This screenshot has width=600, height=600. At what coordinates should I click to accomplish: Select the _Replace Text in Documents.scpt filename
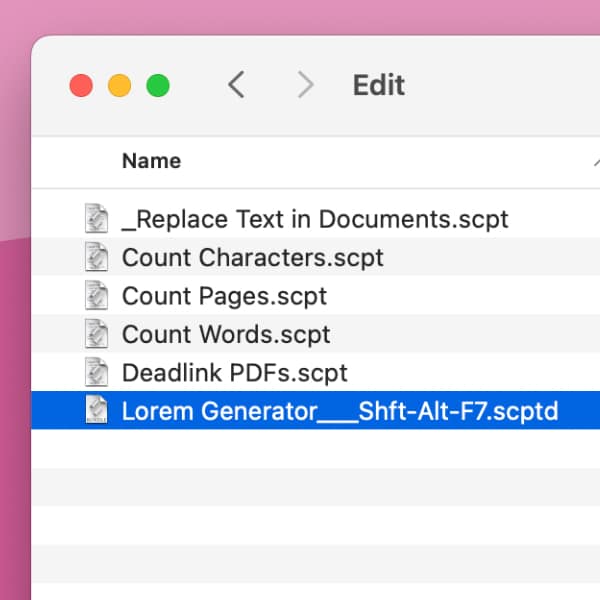315,219
